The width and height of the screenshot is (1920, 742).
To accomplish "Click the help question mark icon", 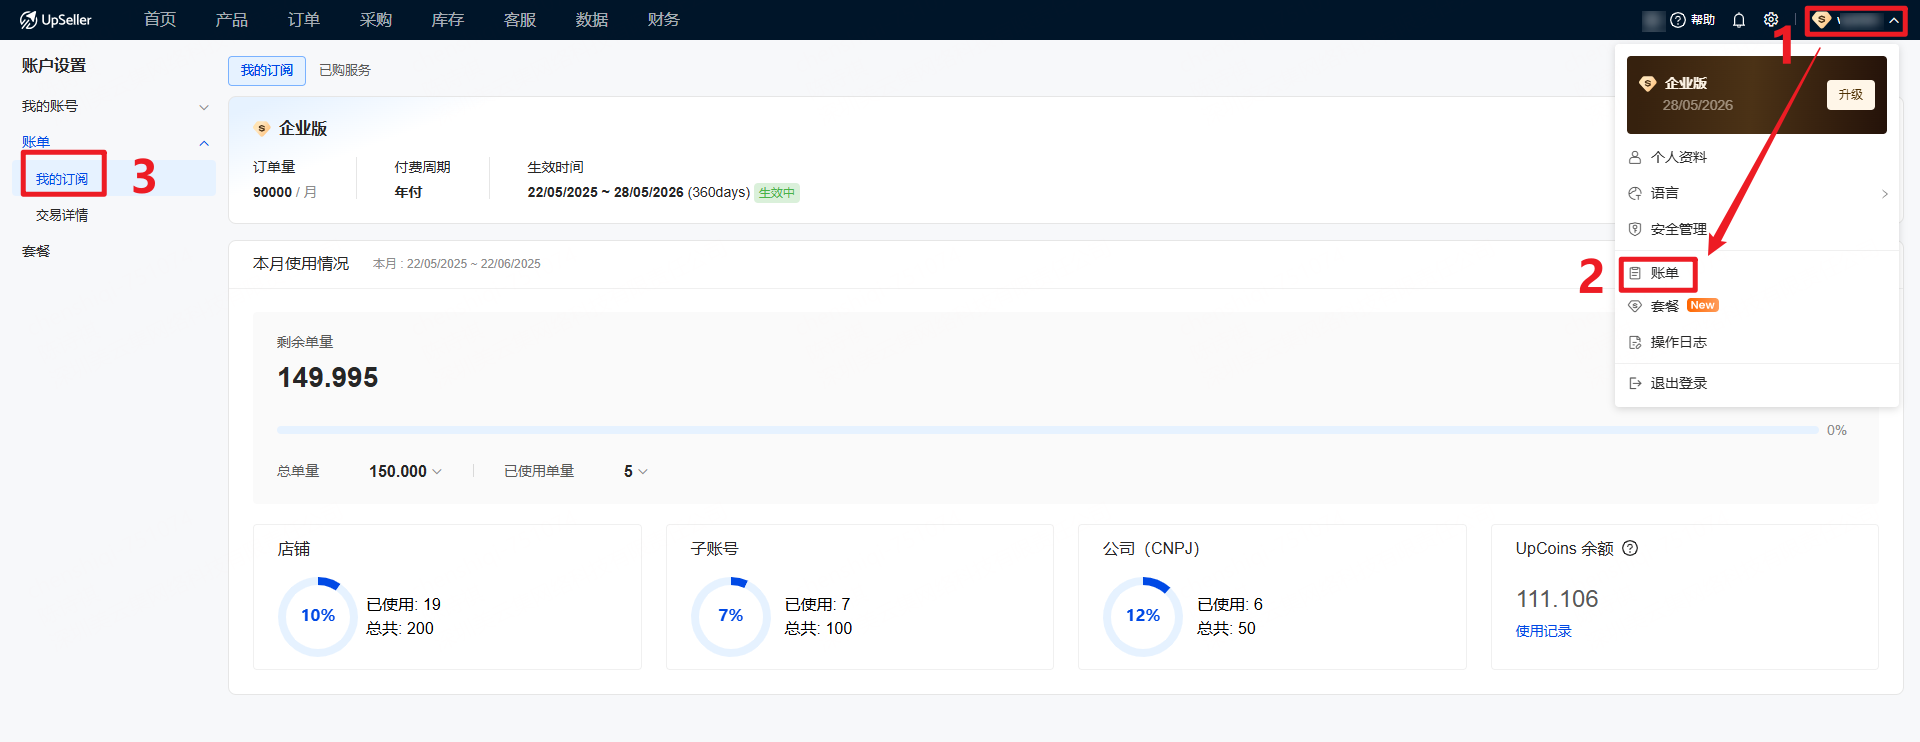I will pyautogui.click(x=1678, y=20).
